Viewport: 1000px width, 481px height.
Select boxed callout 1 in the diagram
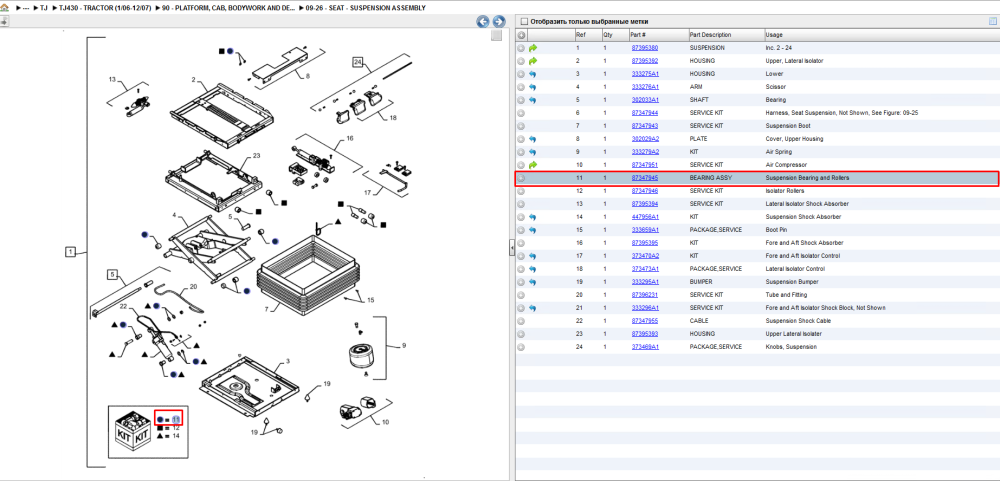[71, 252]
